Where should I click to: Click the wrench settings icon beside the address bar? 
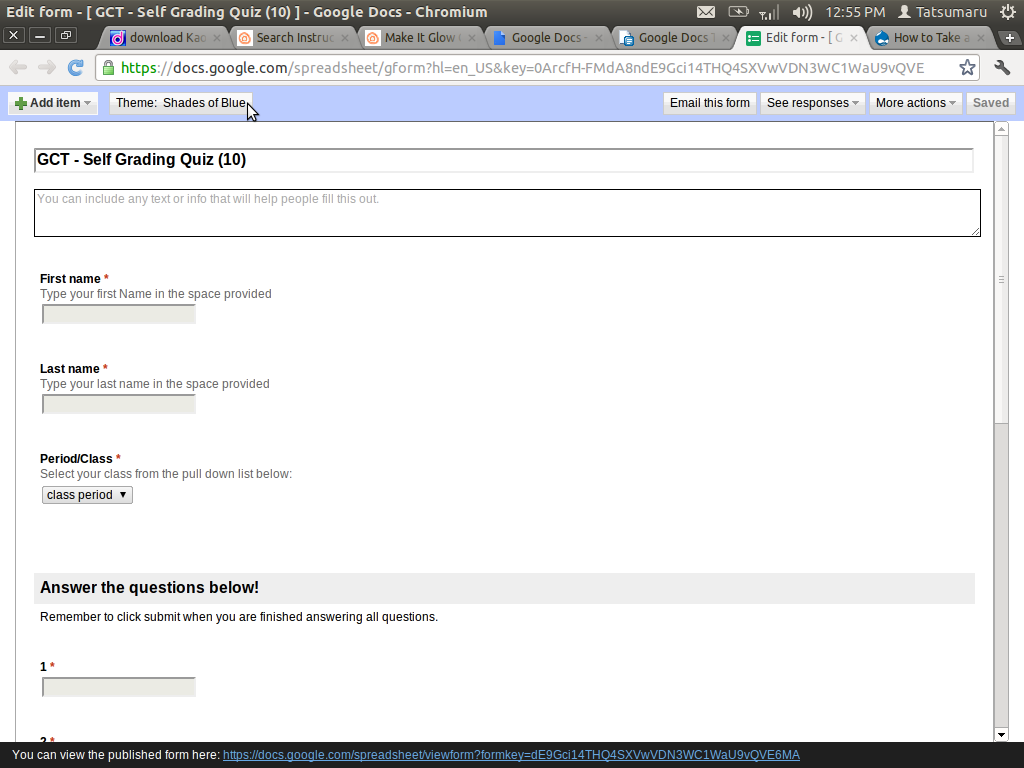(1003, 67)
